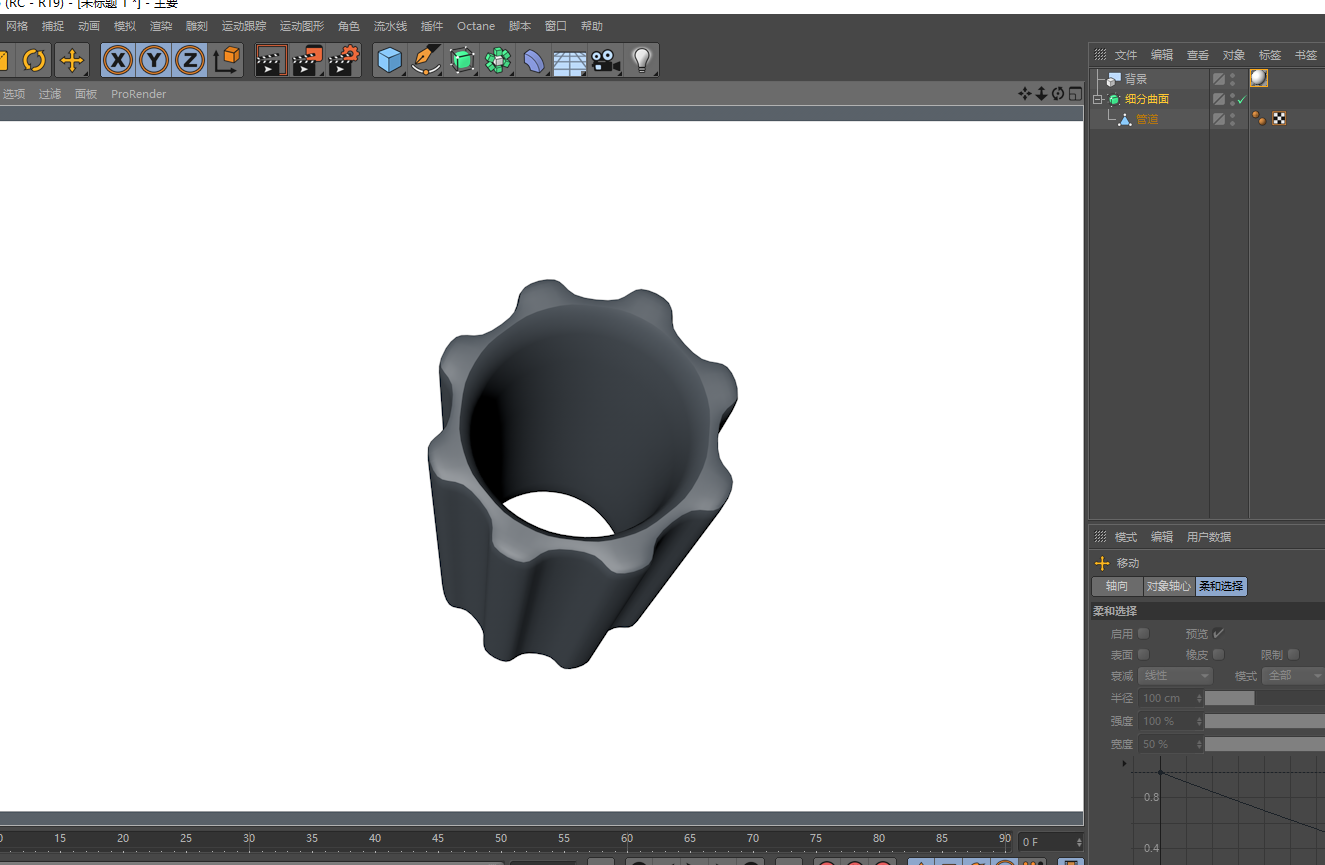The width and height of the screenshot is (1325, 865).
Task: Open the 渲染 menu
Action: [x=161, y=26]
